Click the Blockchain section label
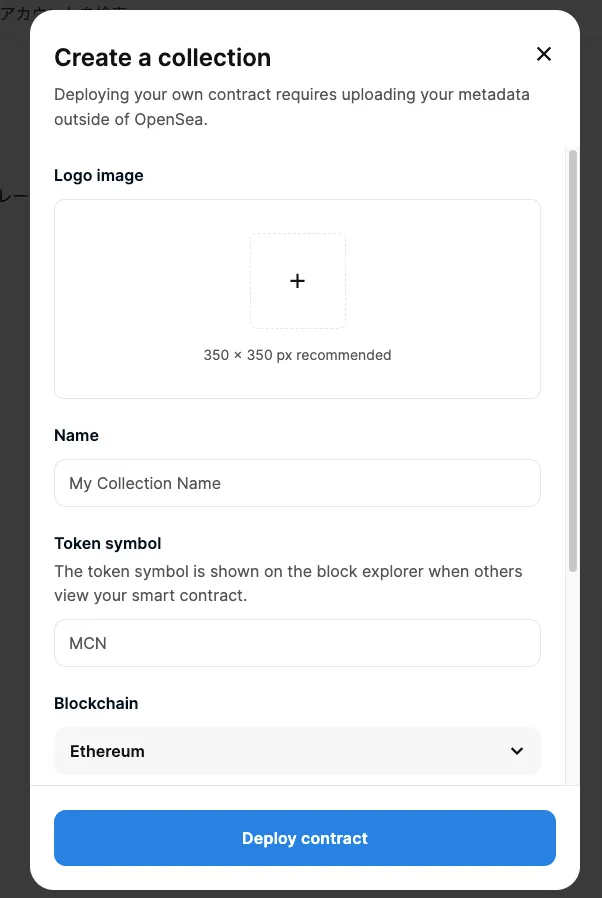 (96, 703)
